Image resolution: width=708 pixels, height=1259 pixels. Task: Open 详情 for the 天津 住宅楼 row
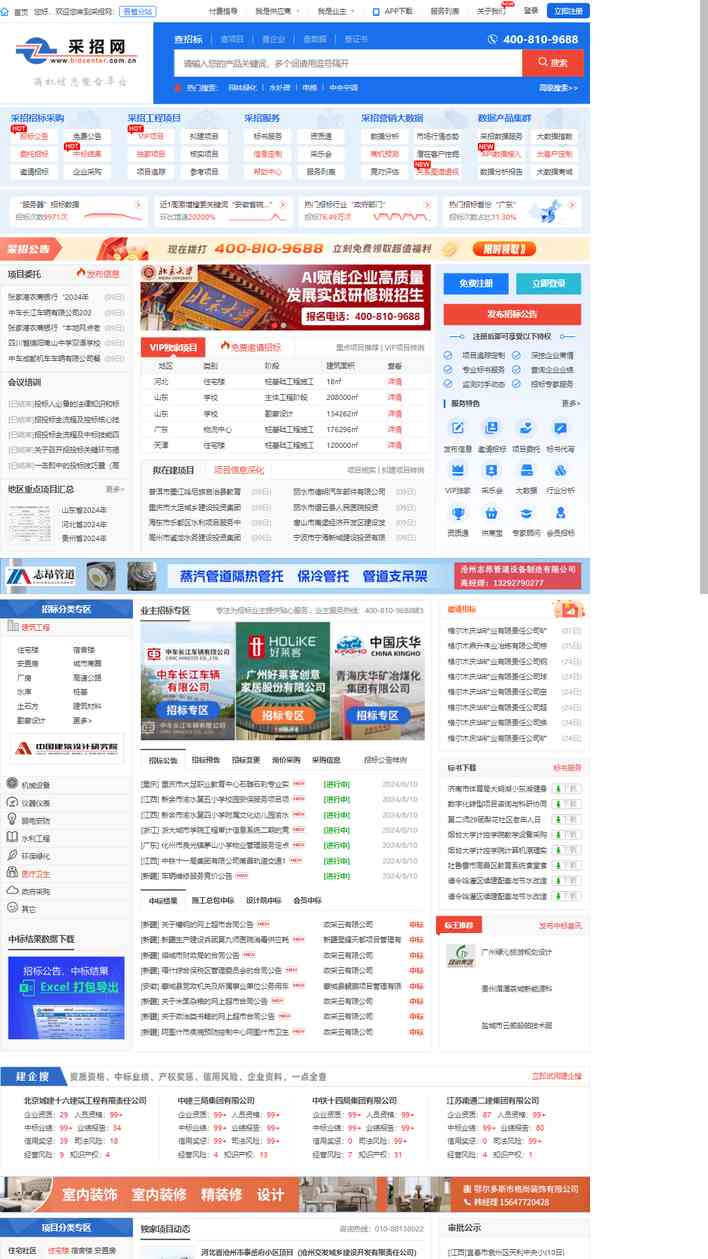pos(394,445)
